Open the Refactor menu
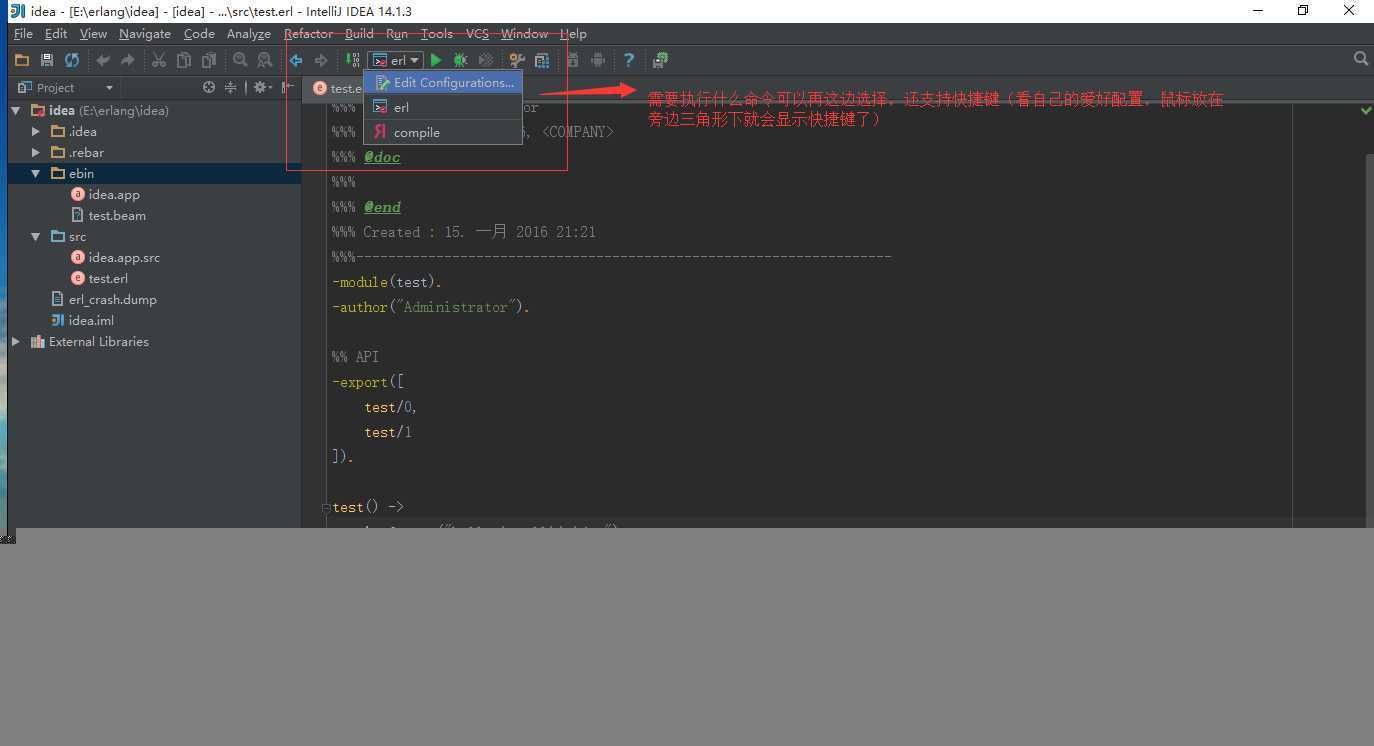The image size is (1374, 746). click(308, 33)
